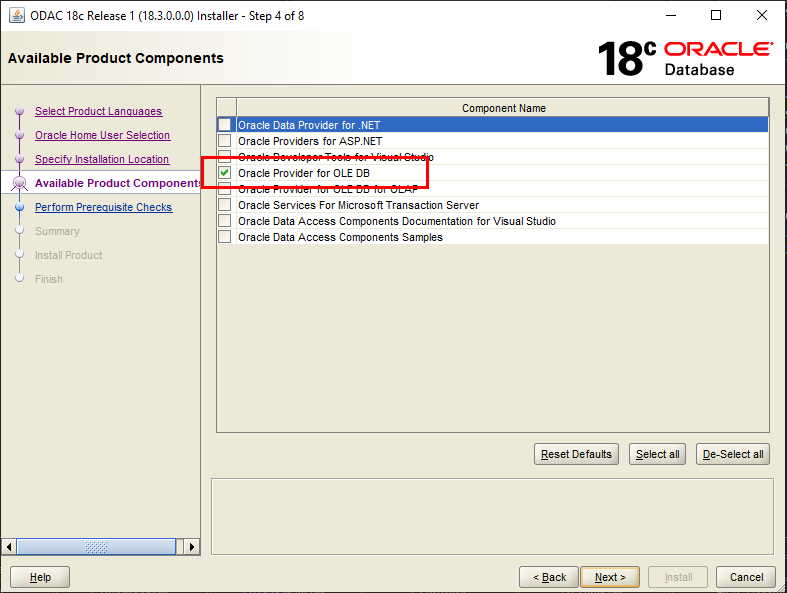Open Perform Prerequisite Checks step
Viewport: 787px width, 593px height.
coord(103,207)
